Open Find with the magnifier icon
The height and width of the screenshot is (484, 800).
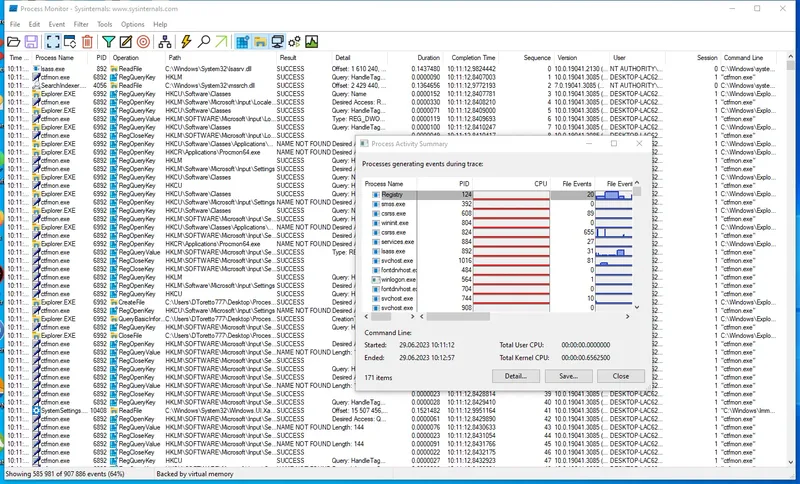pyautogui.click(x=204, y=42)
